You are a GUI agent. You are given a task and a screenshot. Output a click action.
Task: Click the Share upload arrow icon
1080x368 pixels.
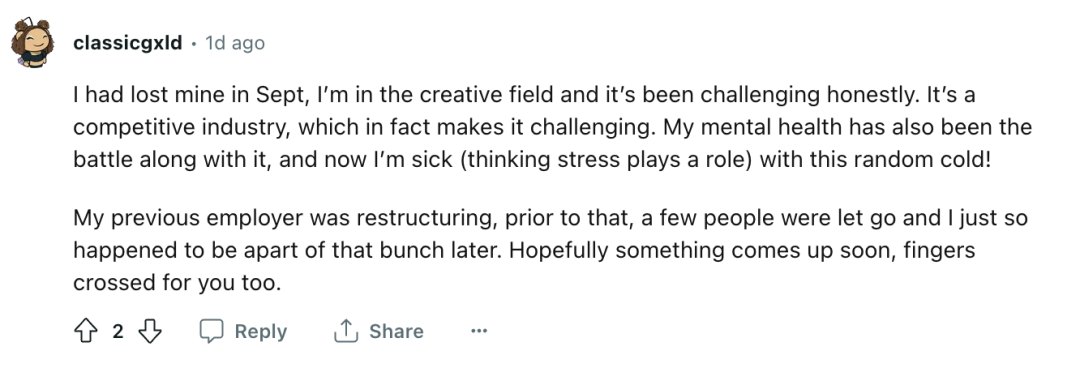pyautogui.click(x=346, y=331)
